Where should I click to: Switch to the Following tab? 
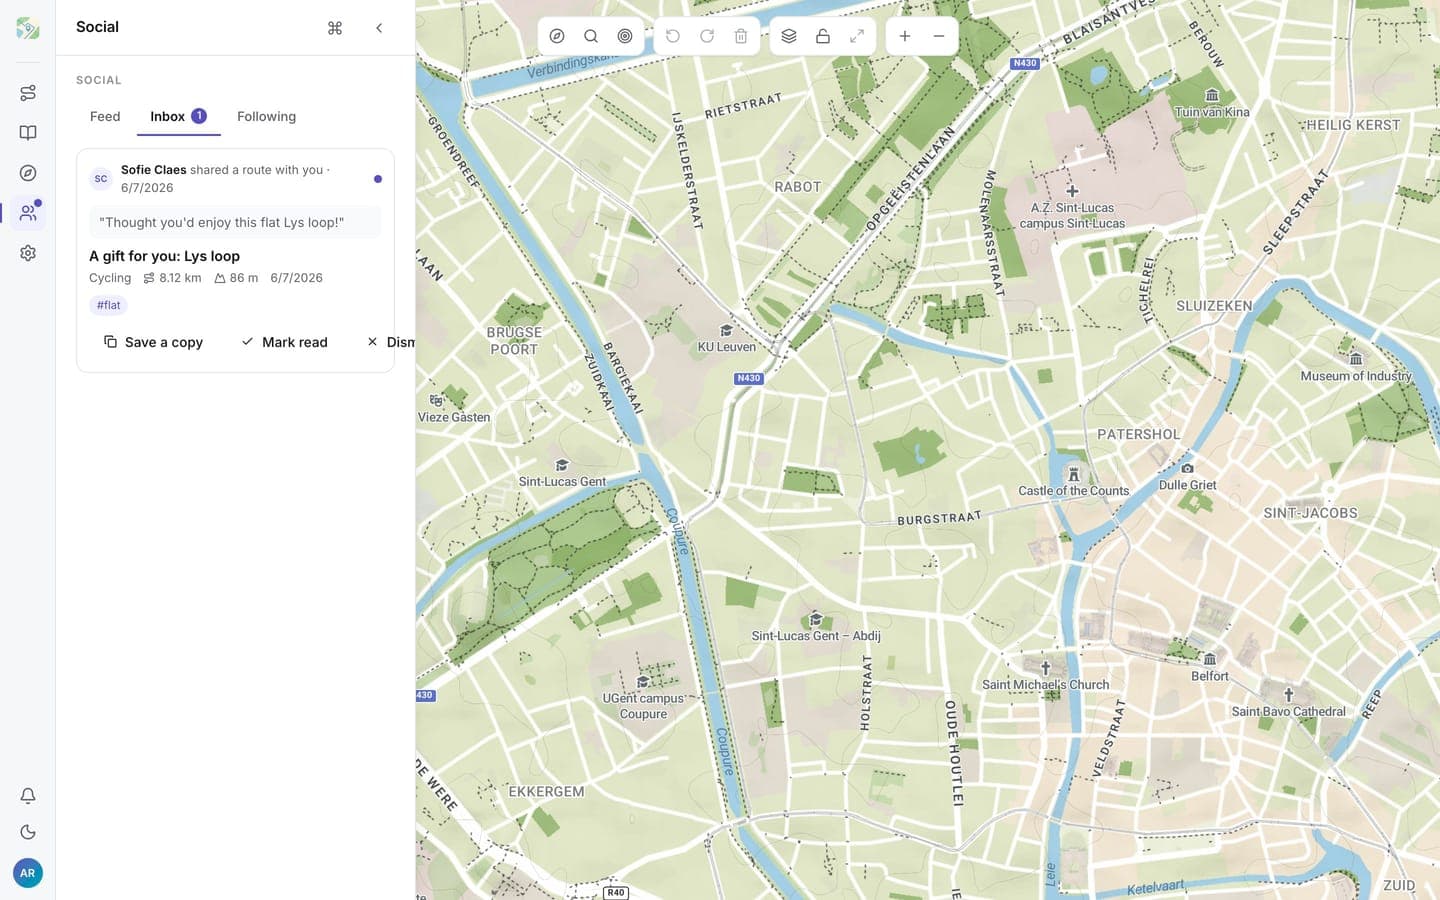click(x=266, y=117)
